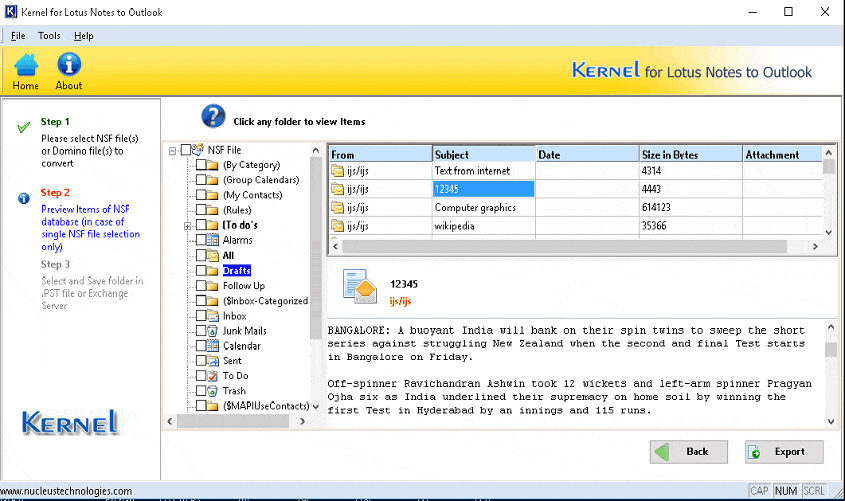Screen dimensions: 845x501
Task: Click the Calendar folder icon in tree
Action: click(213, 346)
